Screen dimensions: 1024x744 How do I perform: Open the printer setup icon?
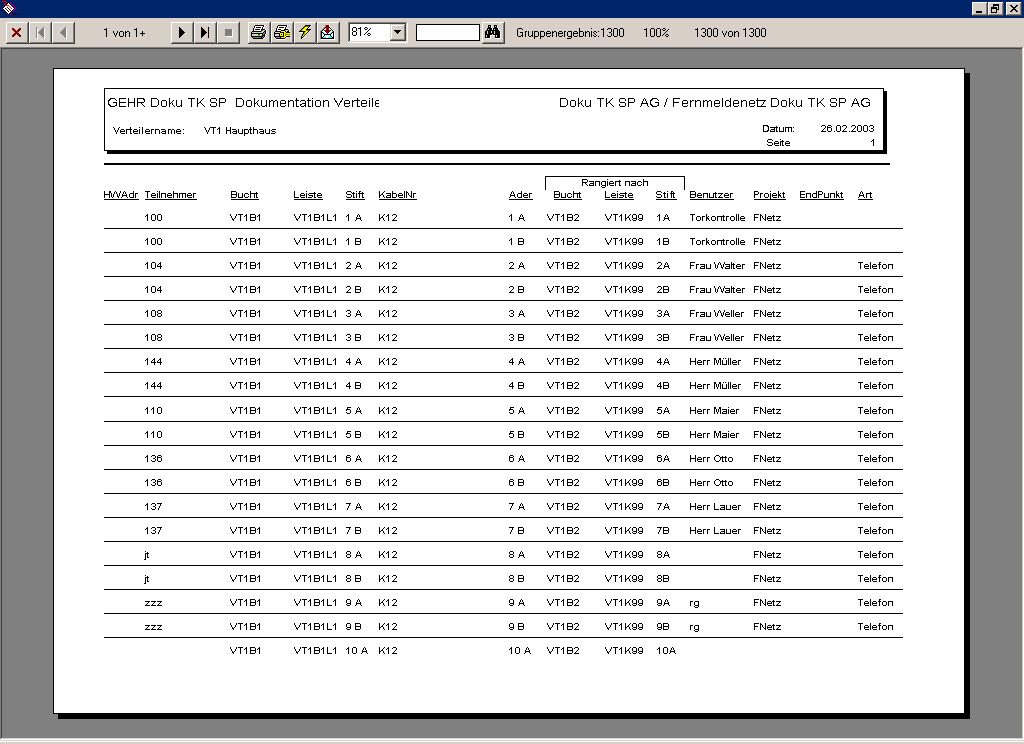282,32
